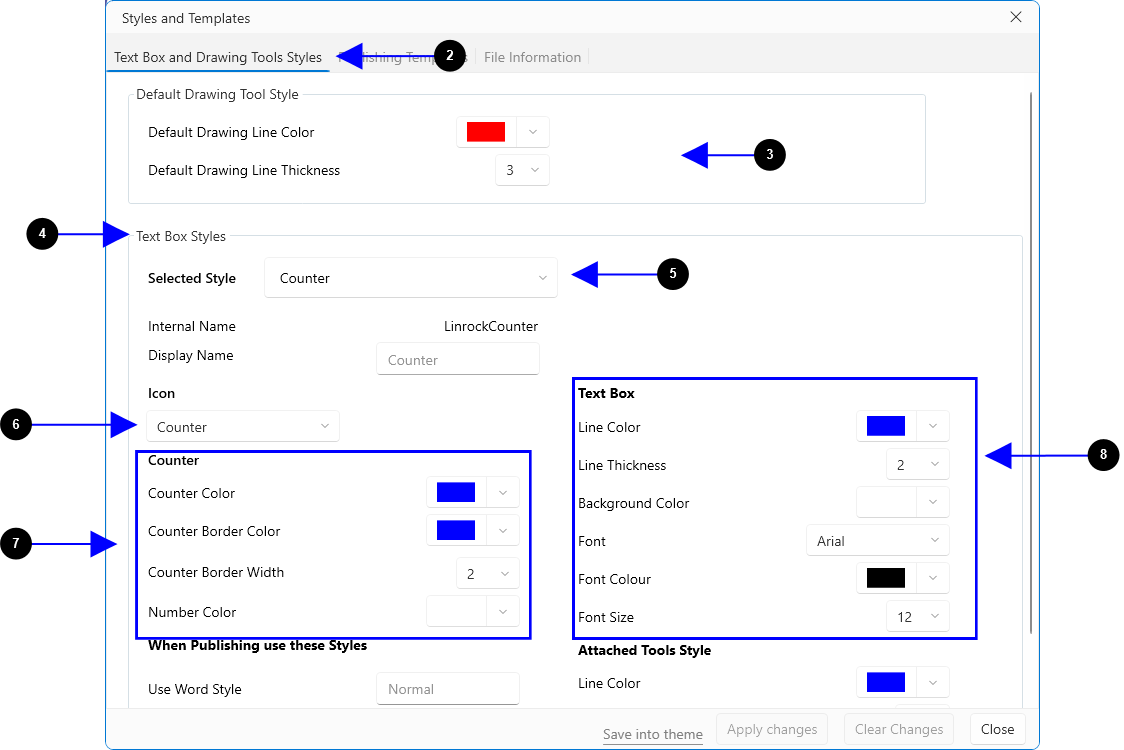Open the Icon Counter dropdown
The image size is (1124, 750).
pyautogui.click(x=243, y=427)
